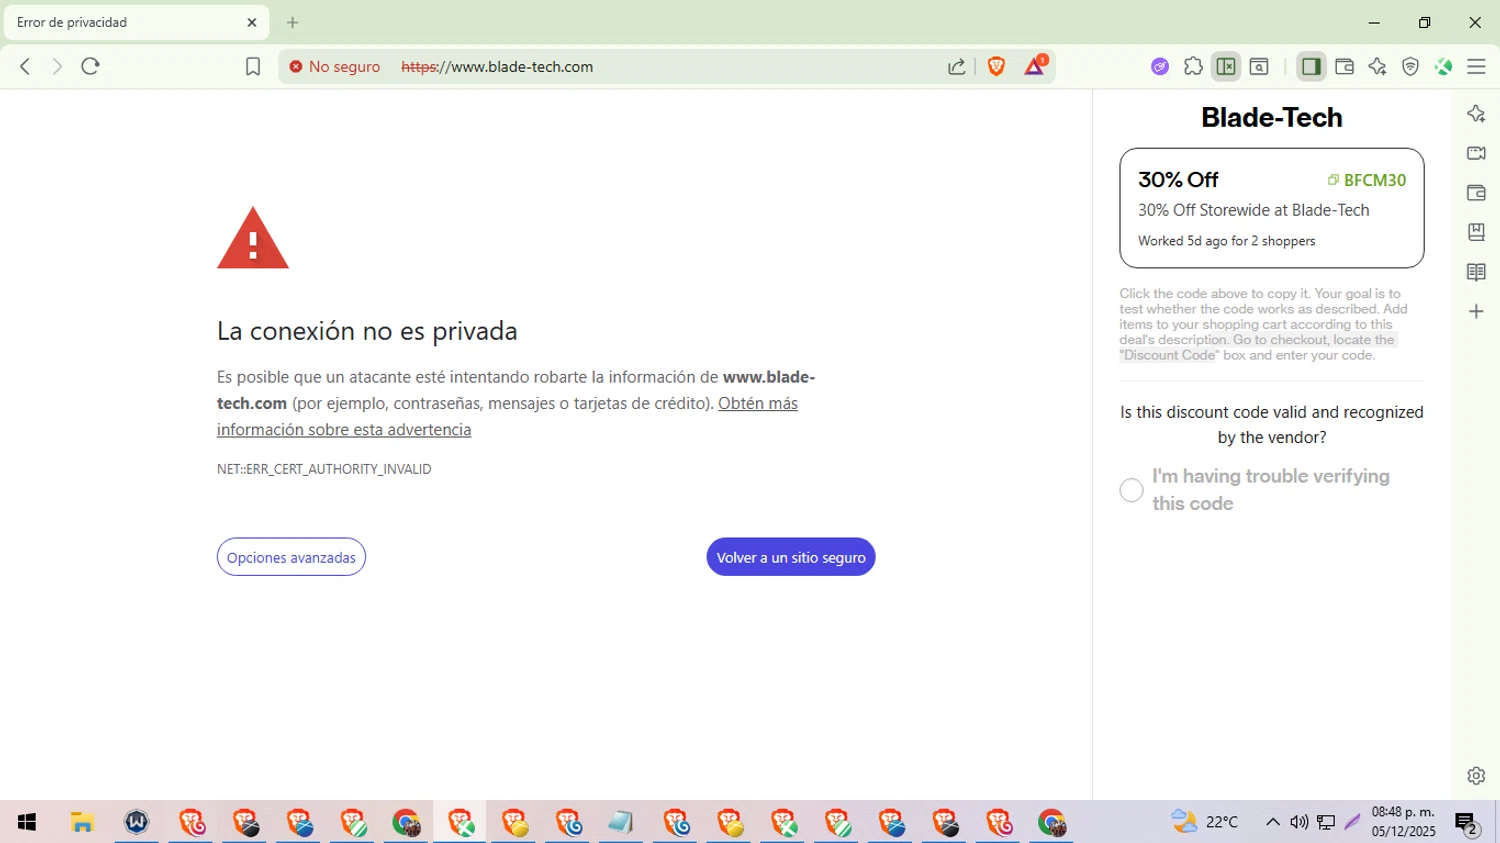The width and height of the screenshot is (1500, 843).
Task: Click 'Is this discount code valid' question text
Action: 1272,424
